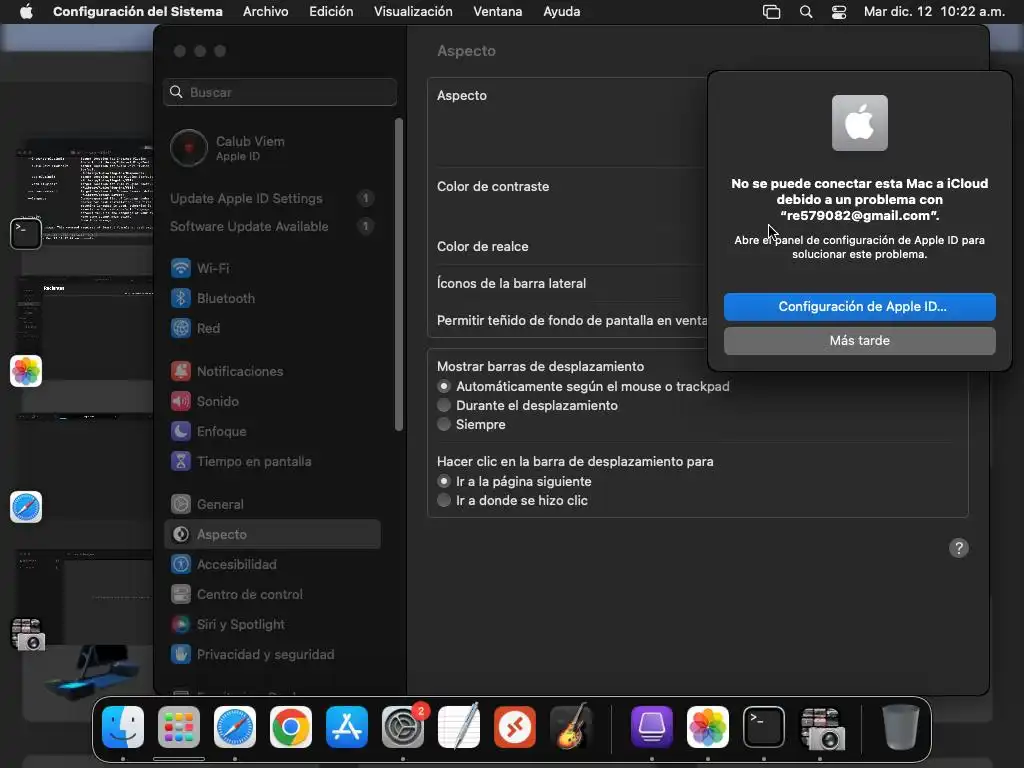Choose Ir a donde se hizo clic

point(444,500)
